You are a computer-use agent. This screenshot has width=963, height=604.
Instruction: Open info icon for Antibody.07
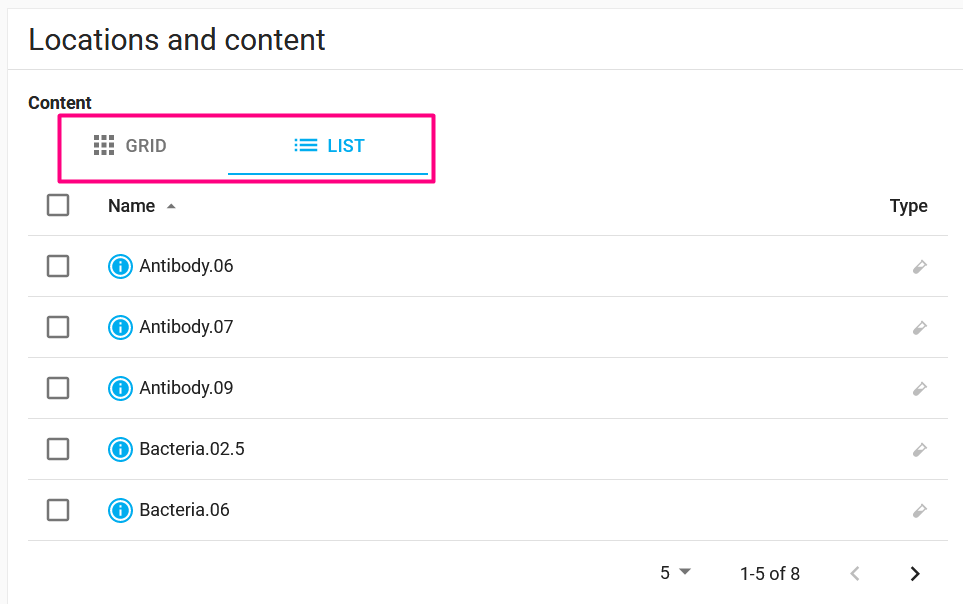tap(120, 327)
